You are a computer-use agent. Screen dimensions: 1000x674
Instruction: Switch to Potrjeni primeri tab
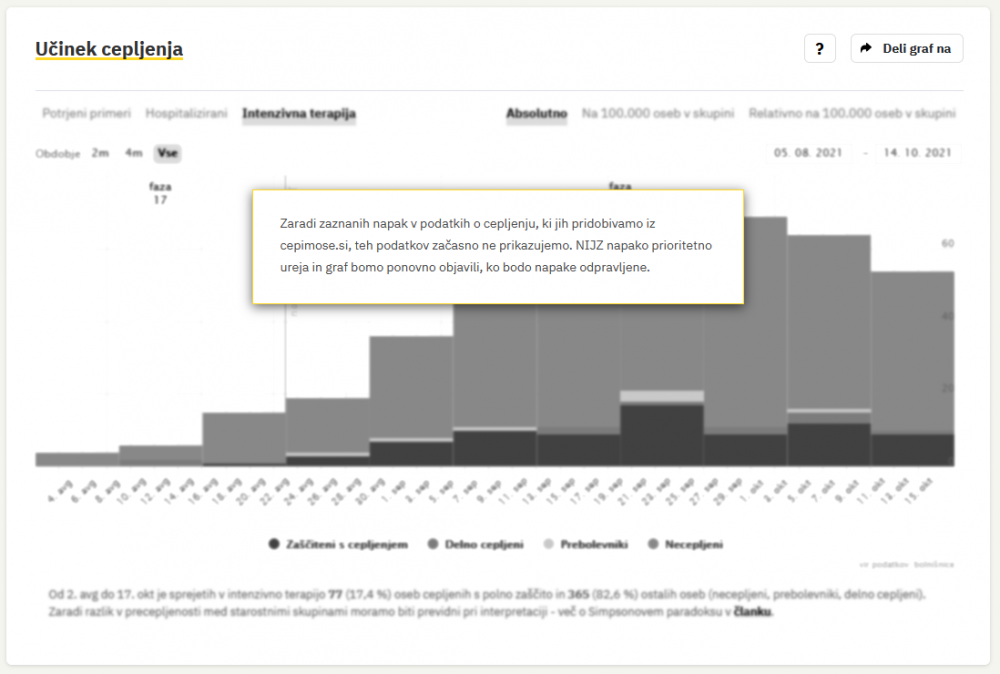[86, 114]
